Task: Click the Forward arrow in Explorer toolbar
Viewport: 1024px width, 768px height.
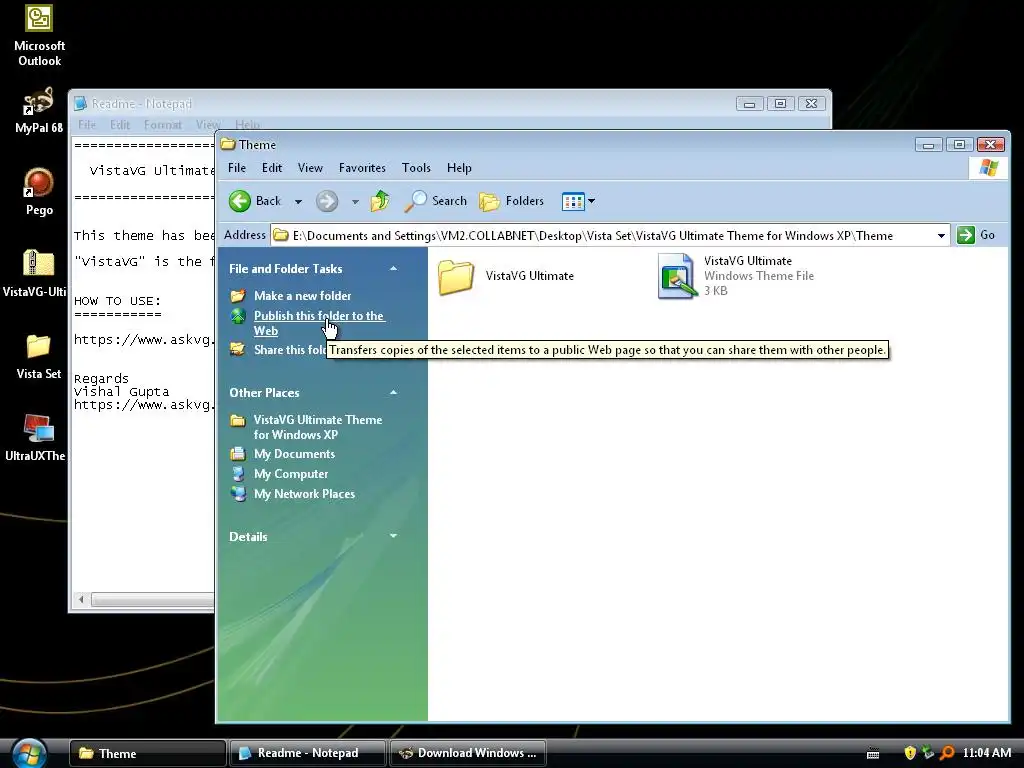Action: (327, 201)
